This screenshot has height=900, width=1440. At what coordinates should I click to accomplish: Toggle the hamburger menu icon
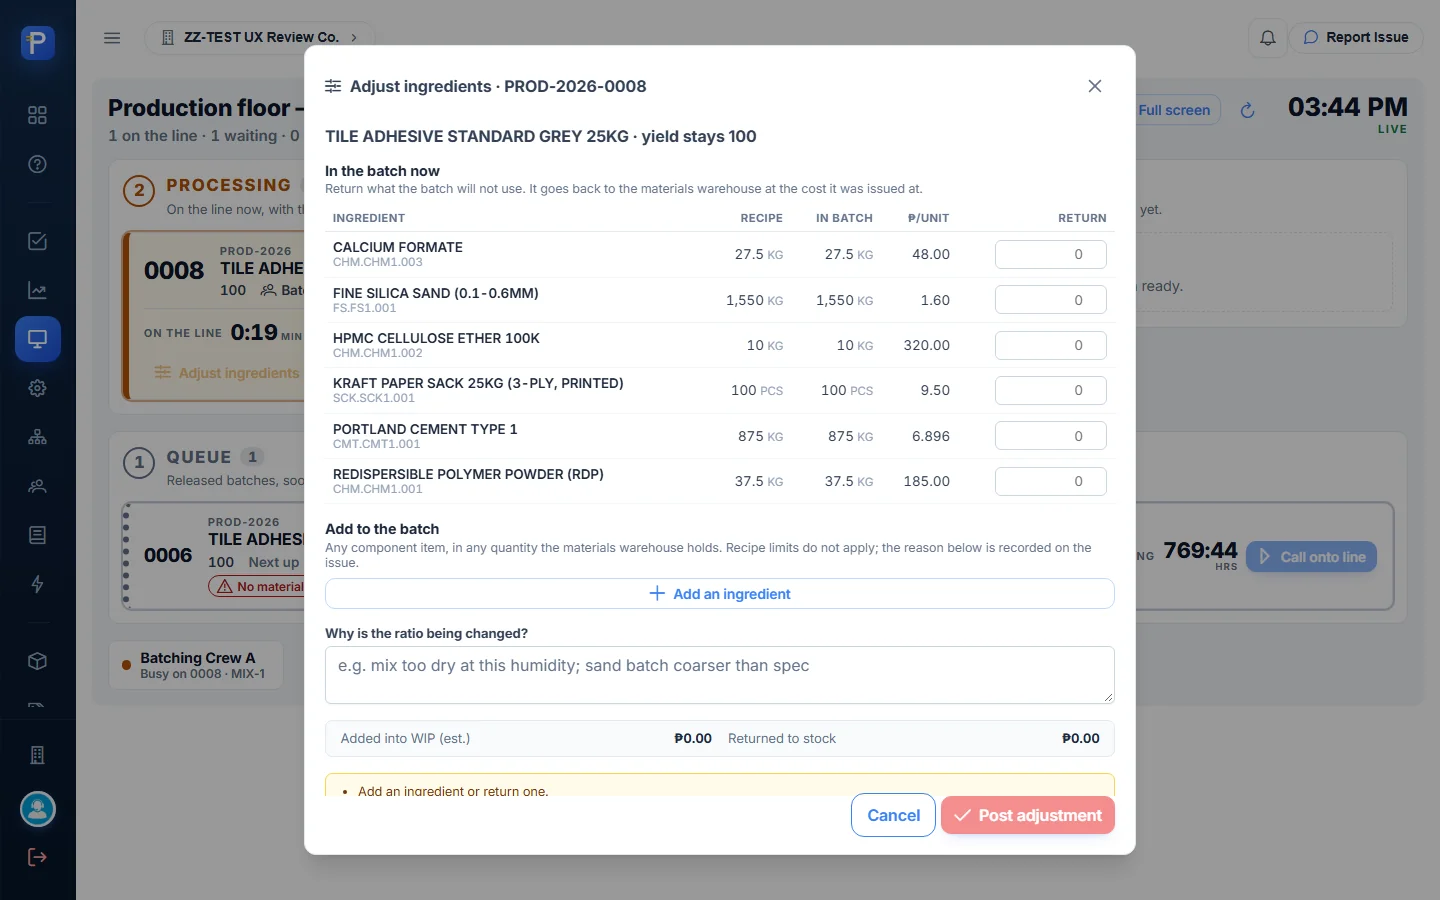point(112,38)
